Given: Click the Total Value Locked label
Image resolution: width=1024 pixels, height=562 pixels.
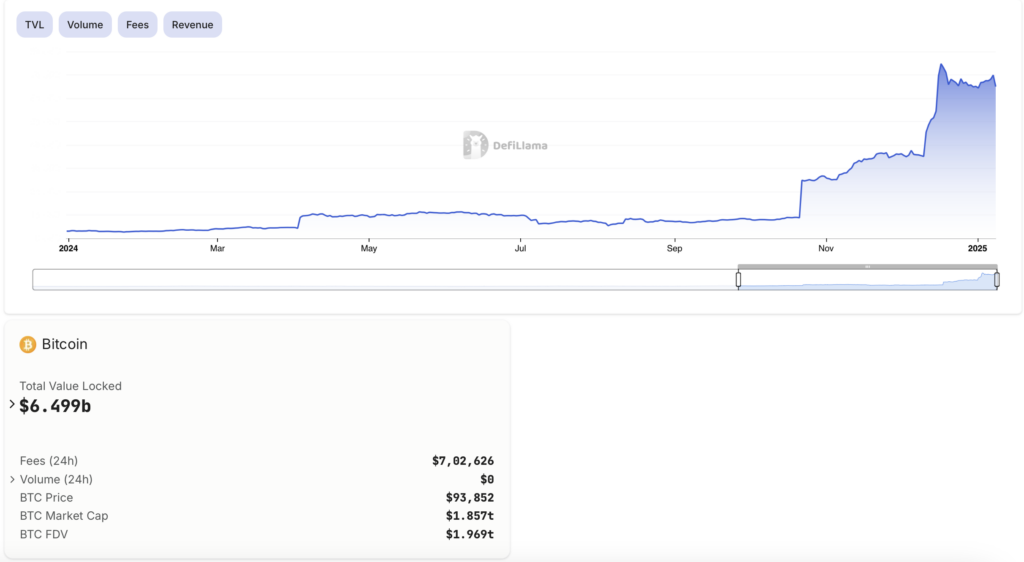Looking at the screenshot, I should pos(71,386).
